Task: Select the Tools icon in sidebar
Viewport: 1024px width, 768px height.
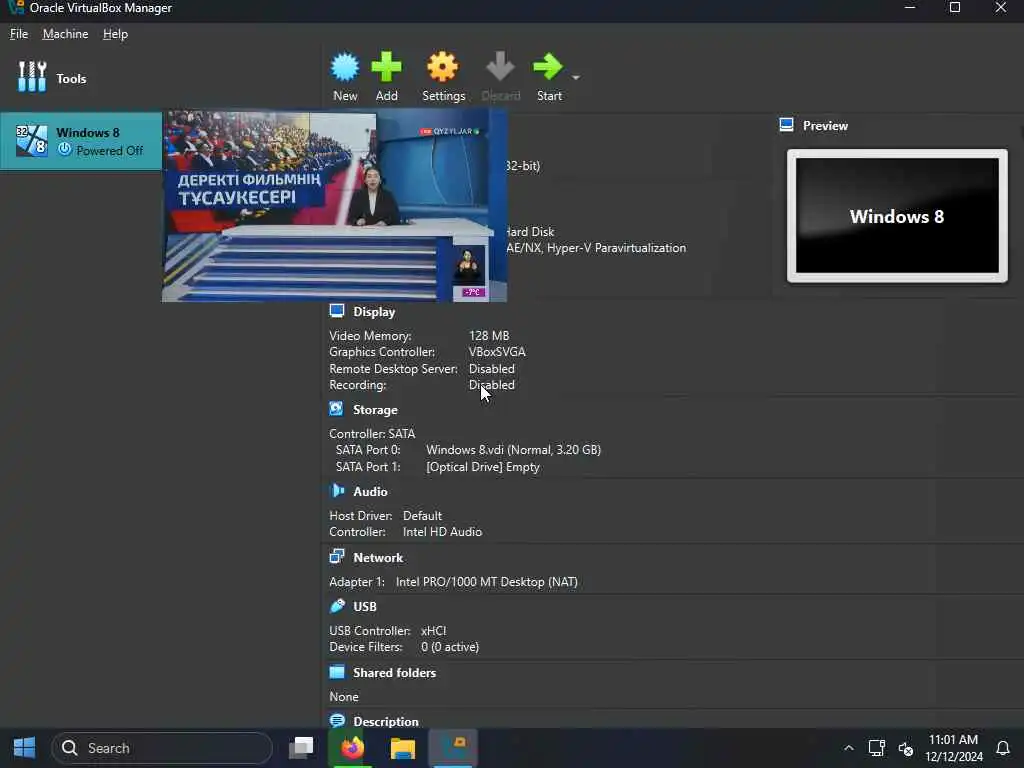Action: 32,77
